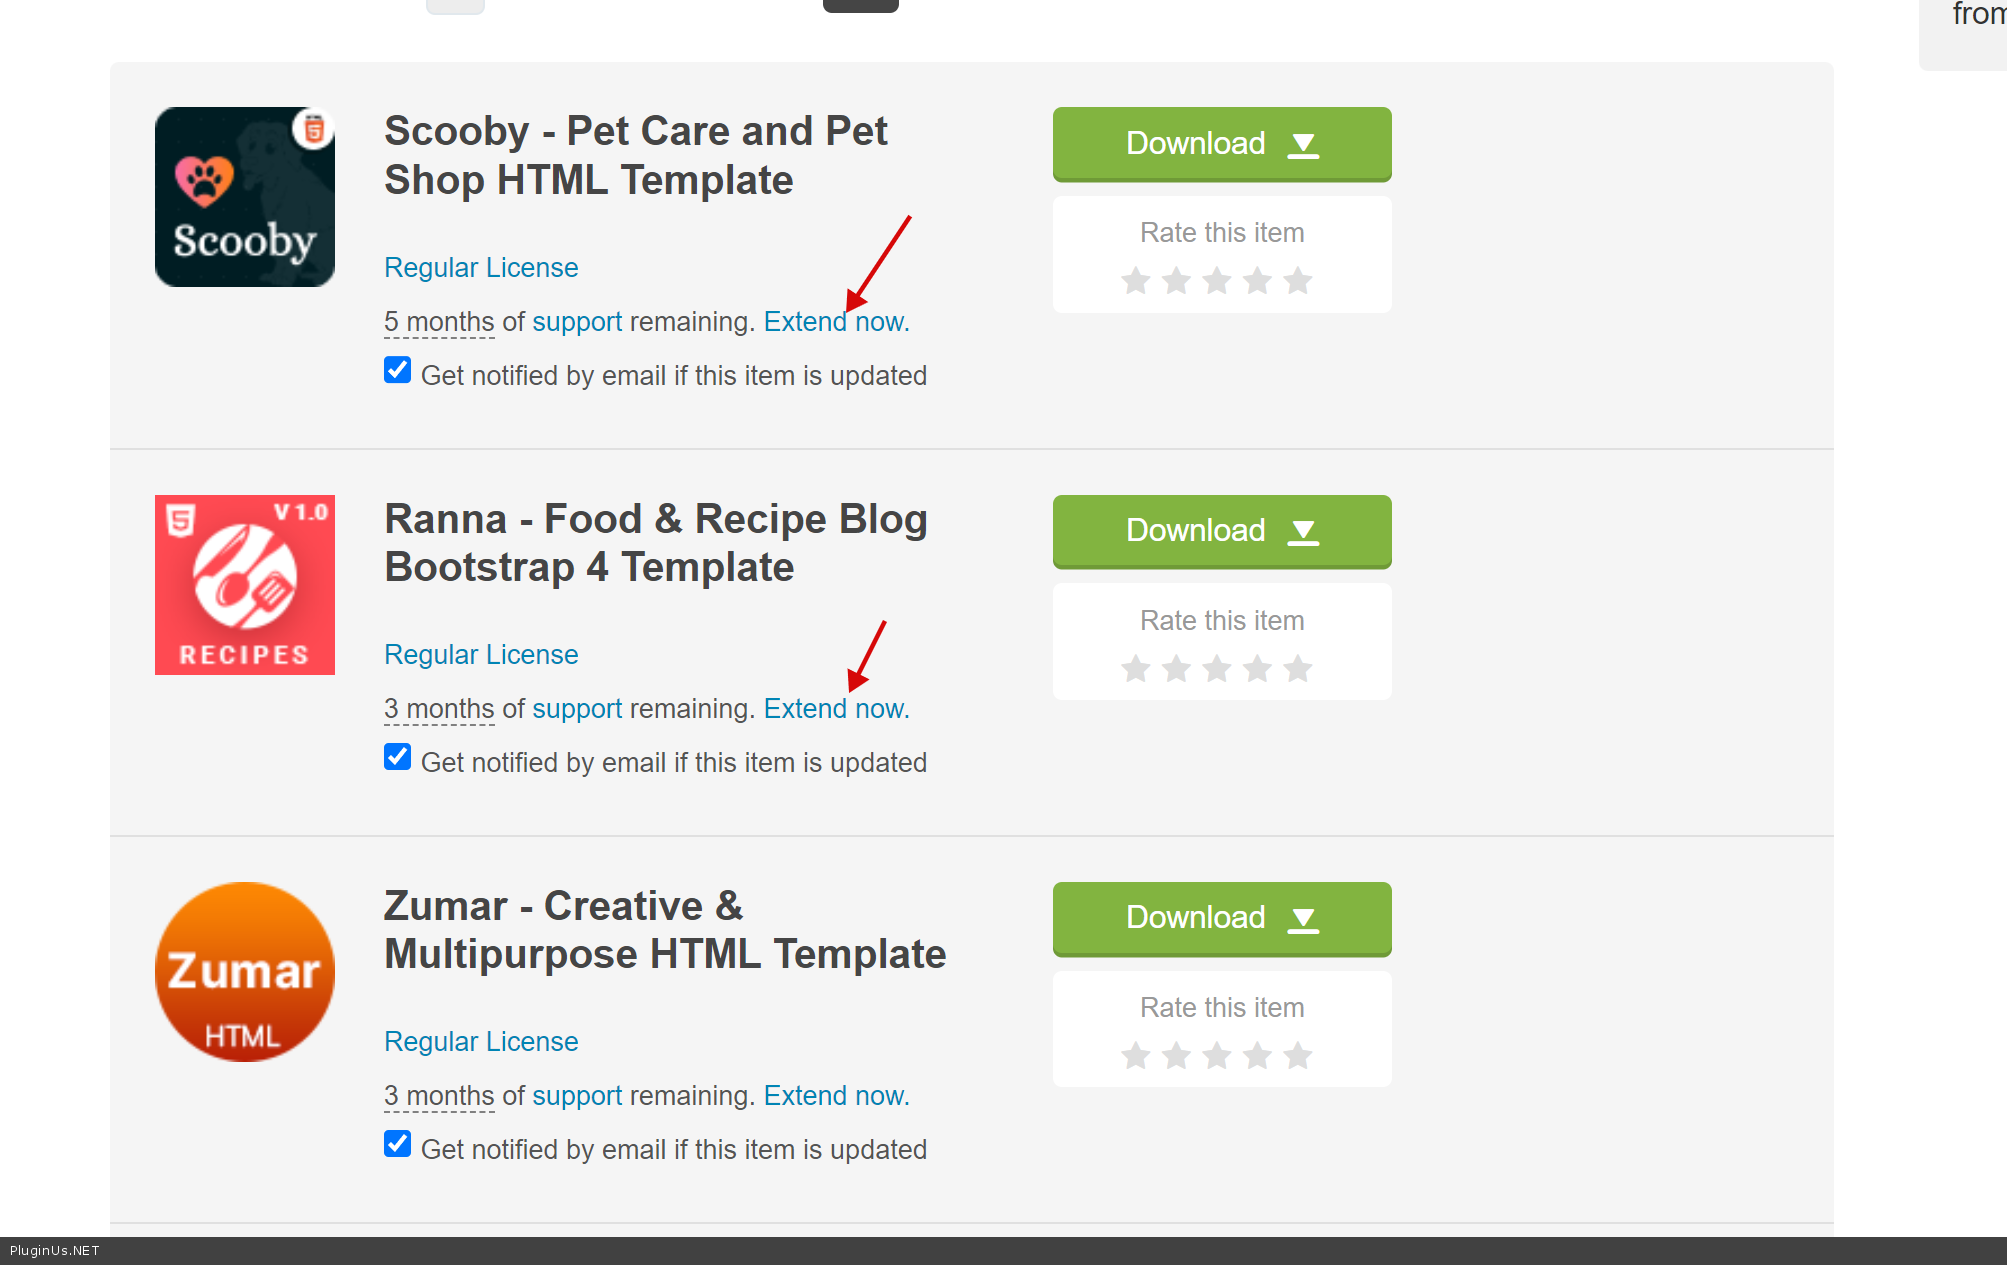This screenshot has width=2007, height=1265.
Task: Uncheck email notification for Scooby template
Action: click(397, 370)
